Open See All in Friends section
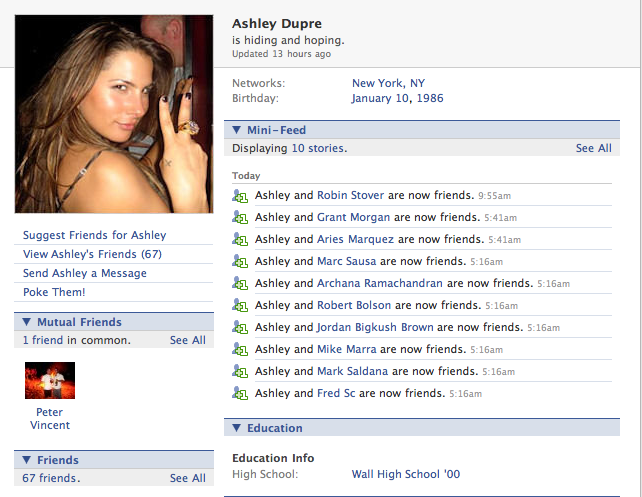This screenshot has width=642, height=497. point(188,478)
